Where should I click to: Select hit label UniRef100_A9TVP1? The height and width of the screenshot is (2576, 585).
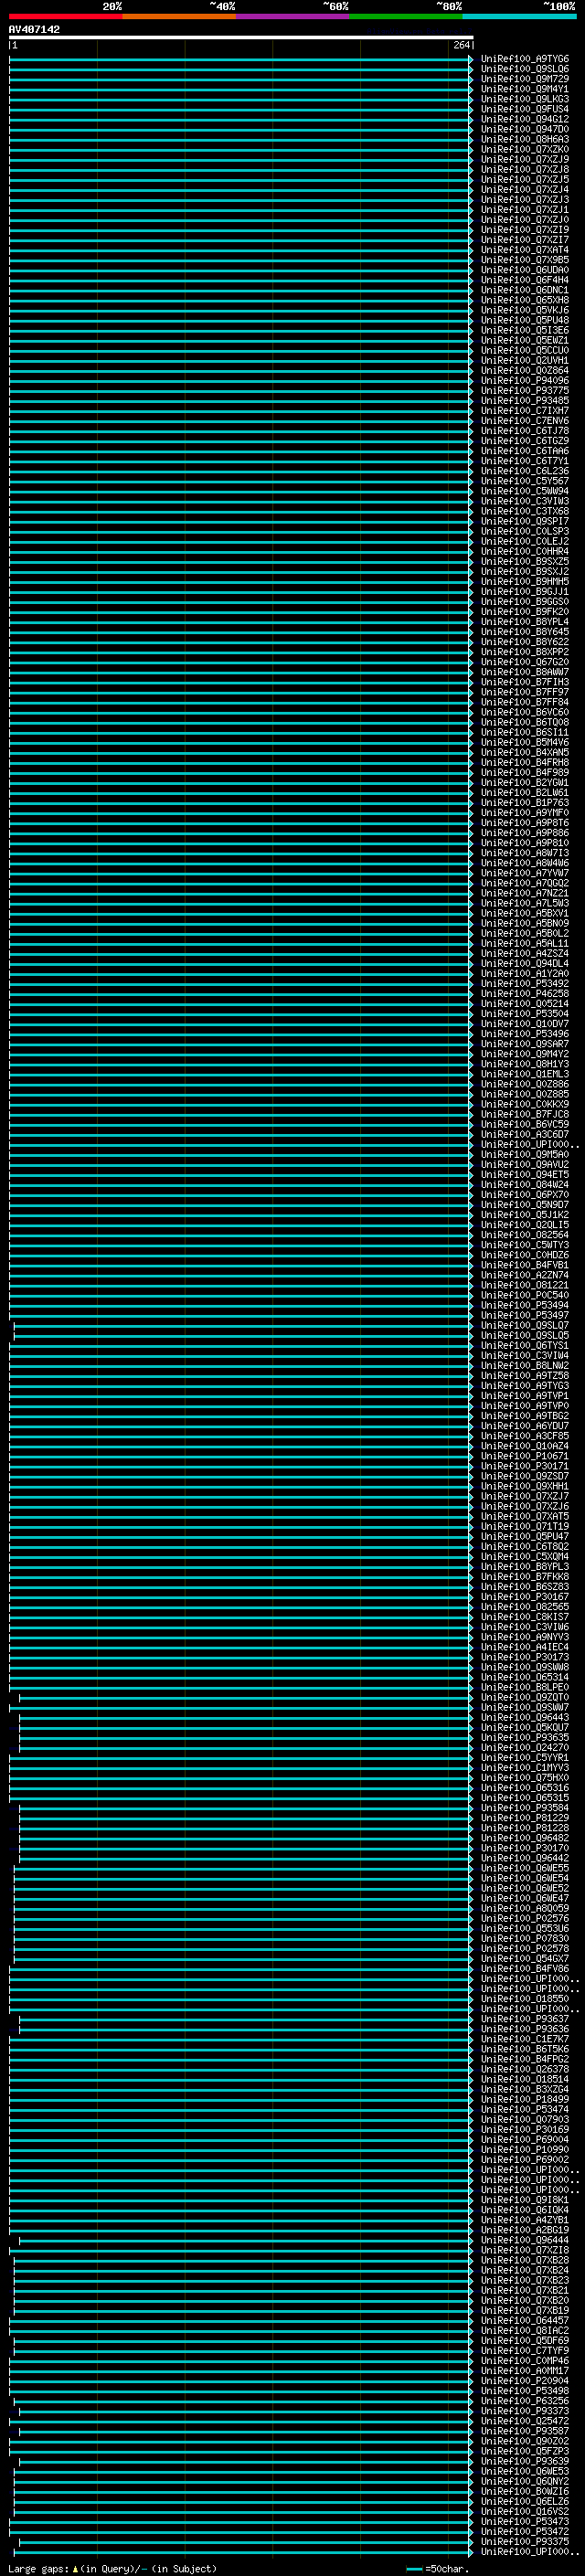point(525,1395)
